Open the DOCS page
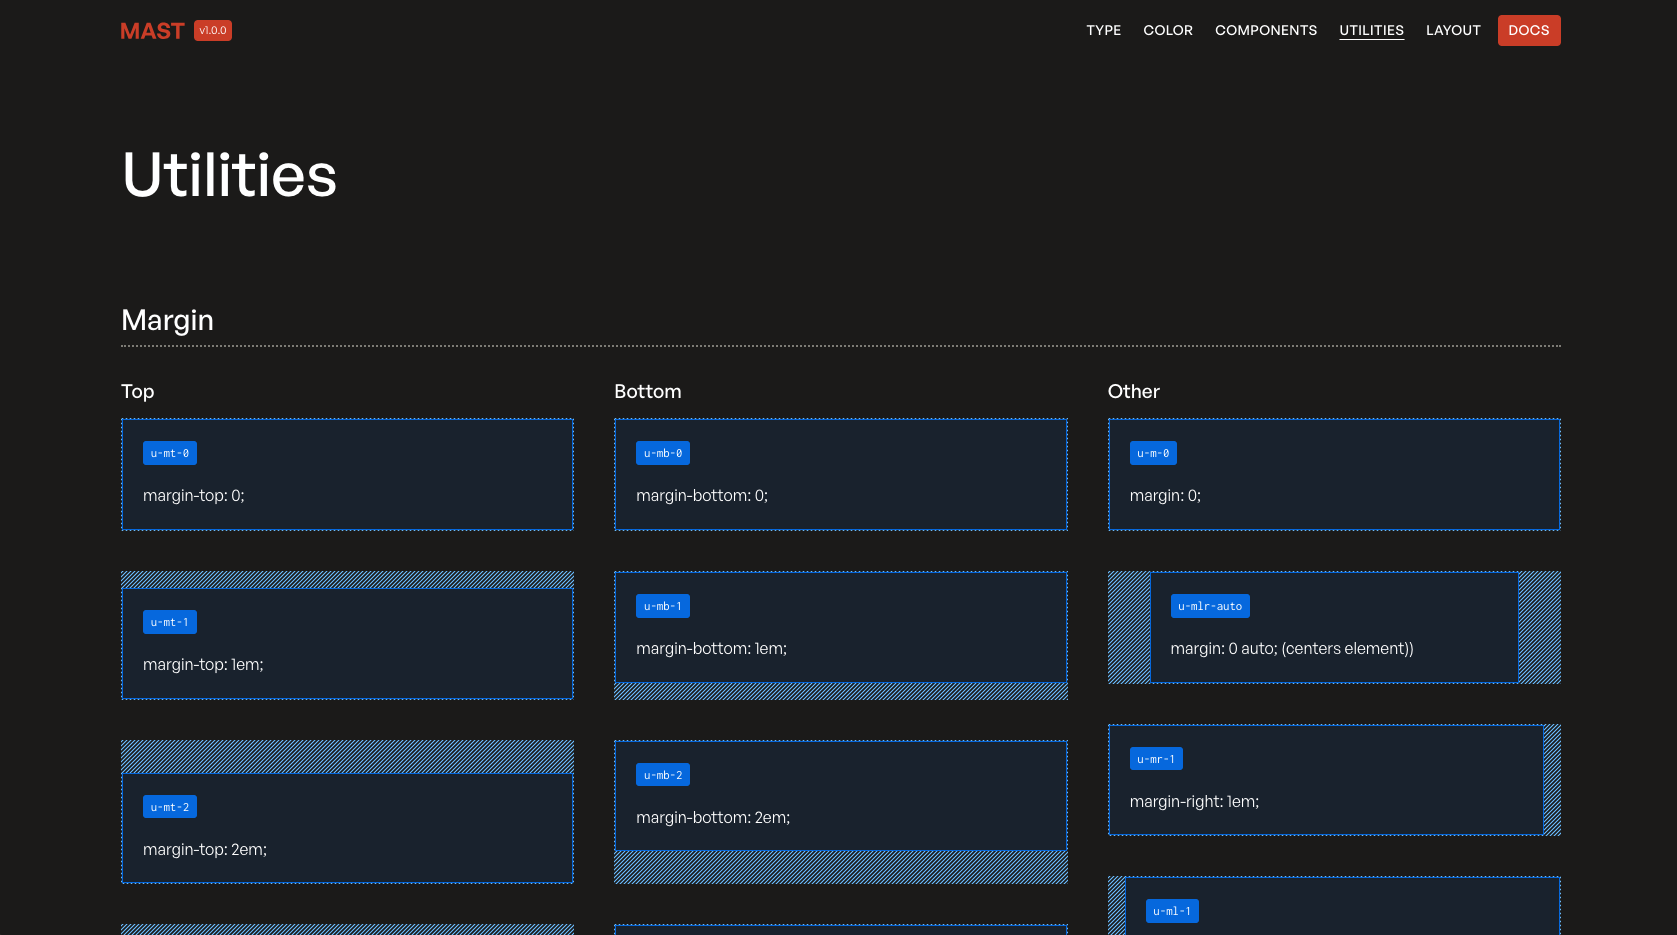Screen dimensions: 1677x935 (x=1529, y=30)
